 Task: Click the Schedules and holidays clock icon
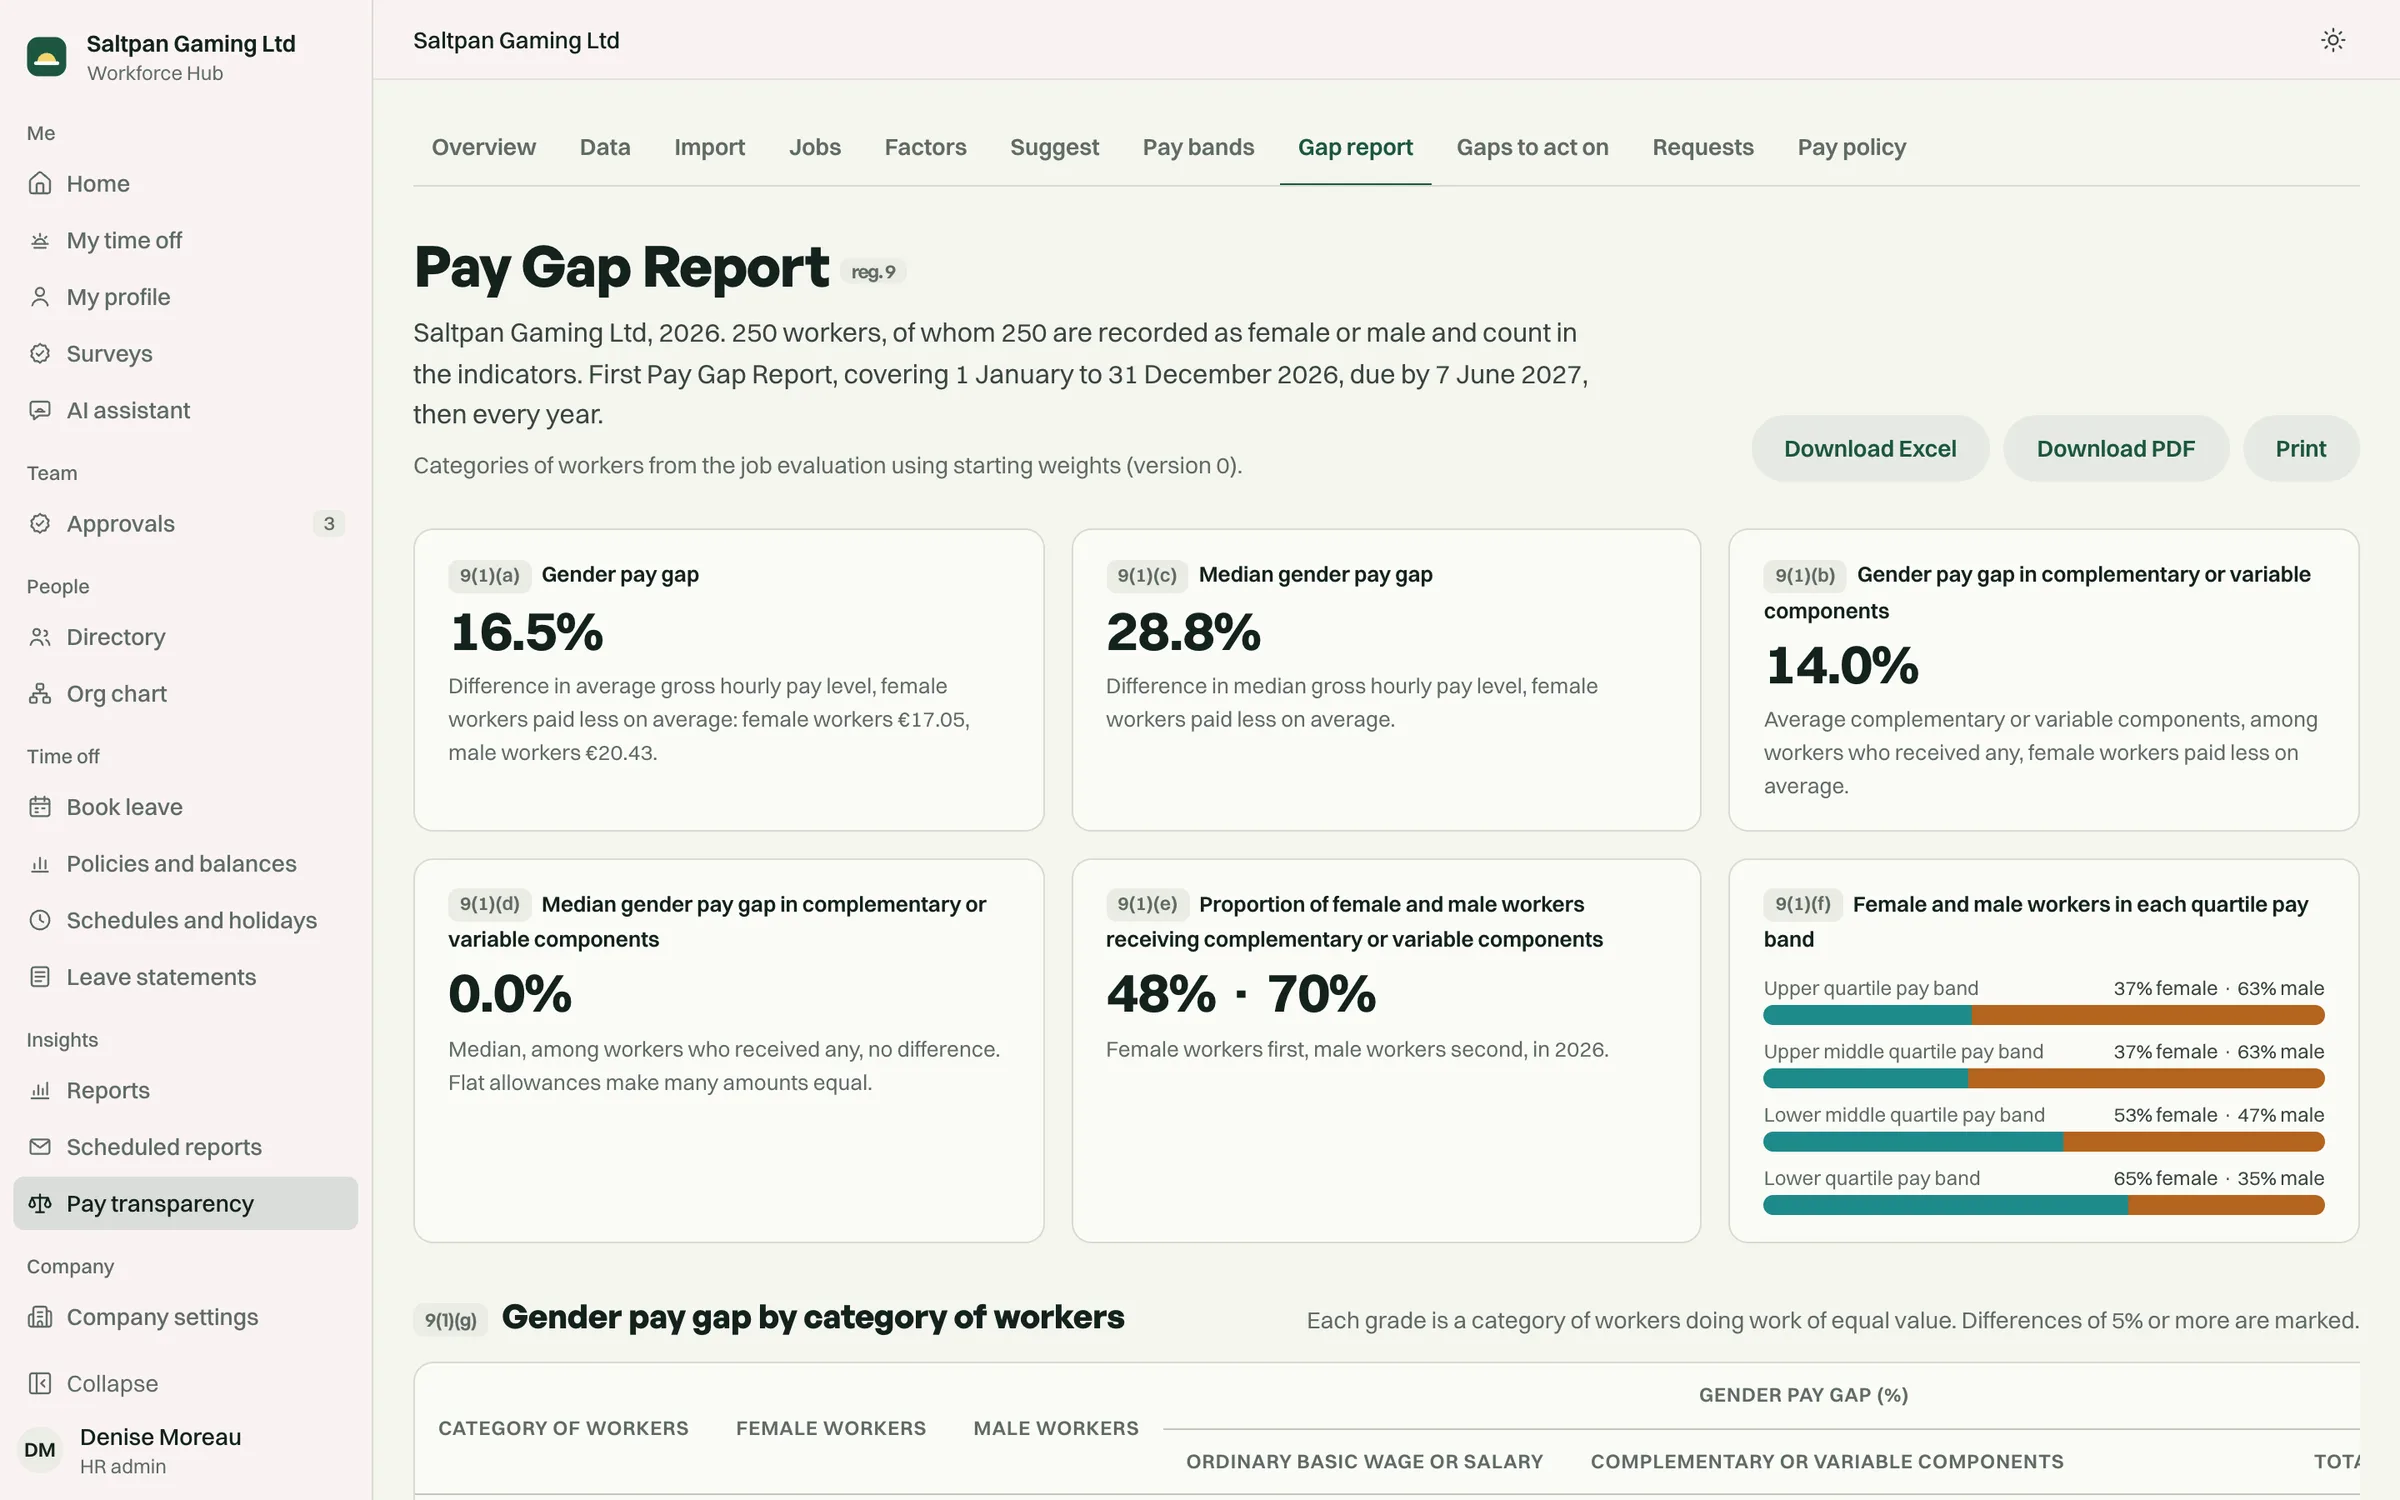tap(40, 920)
